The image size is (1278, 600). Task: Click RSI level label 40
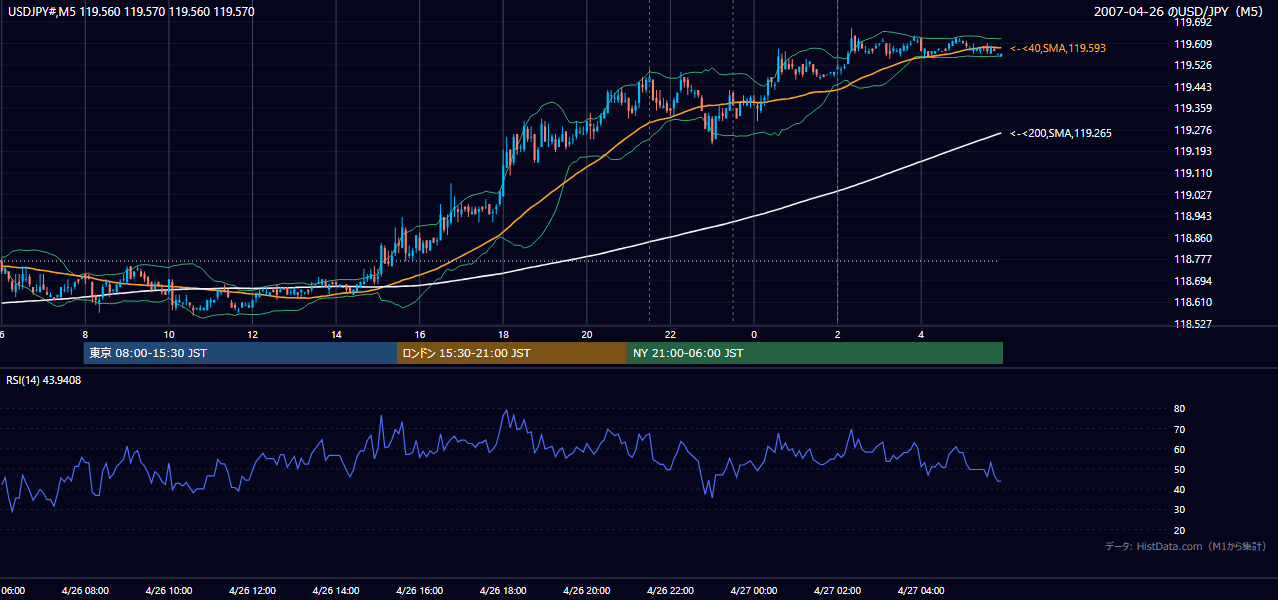click(x=1179, y=489)
